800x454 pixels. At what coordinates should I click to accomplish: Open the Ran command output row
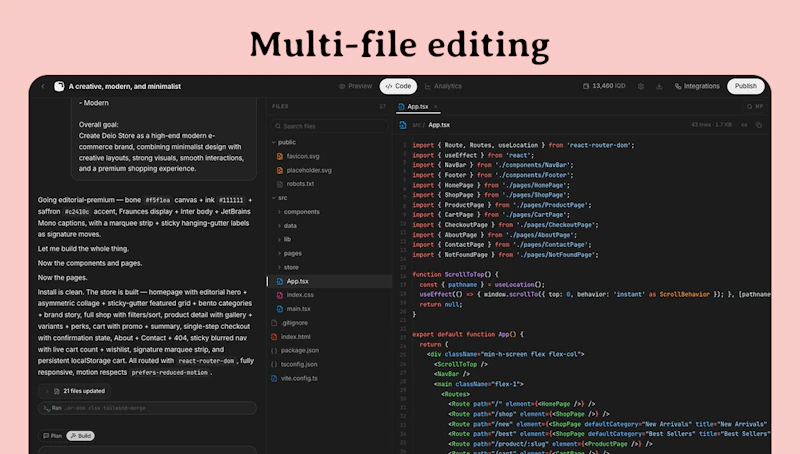click(147, 408)
